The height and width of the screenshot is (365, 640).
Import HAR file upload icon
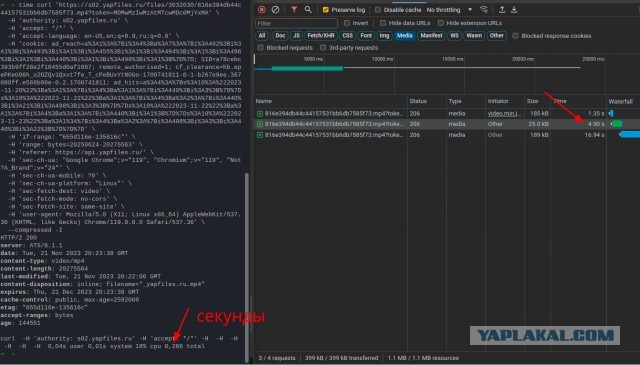point(502,9)
